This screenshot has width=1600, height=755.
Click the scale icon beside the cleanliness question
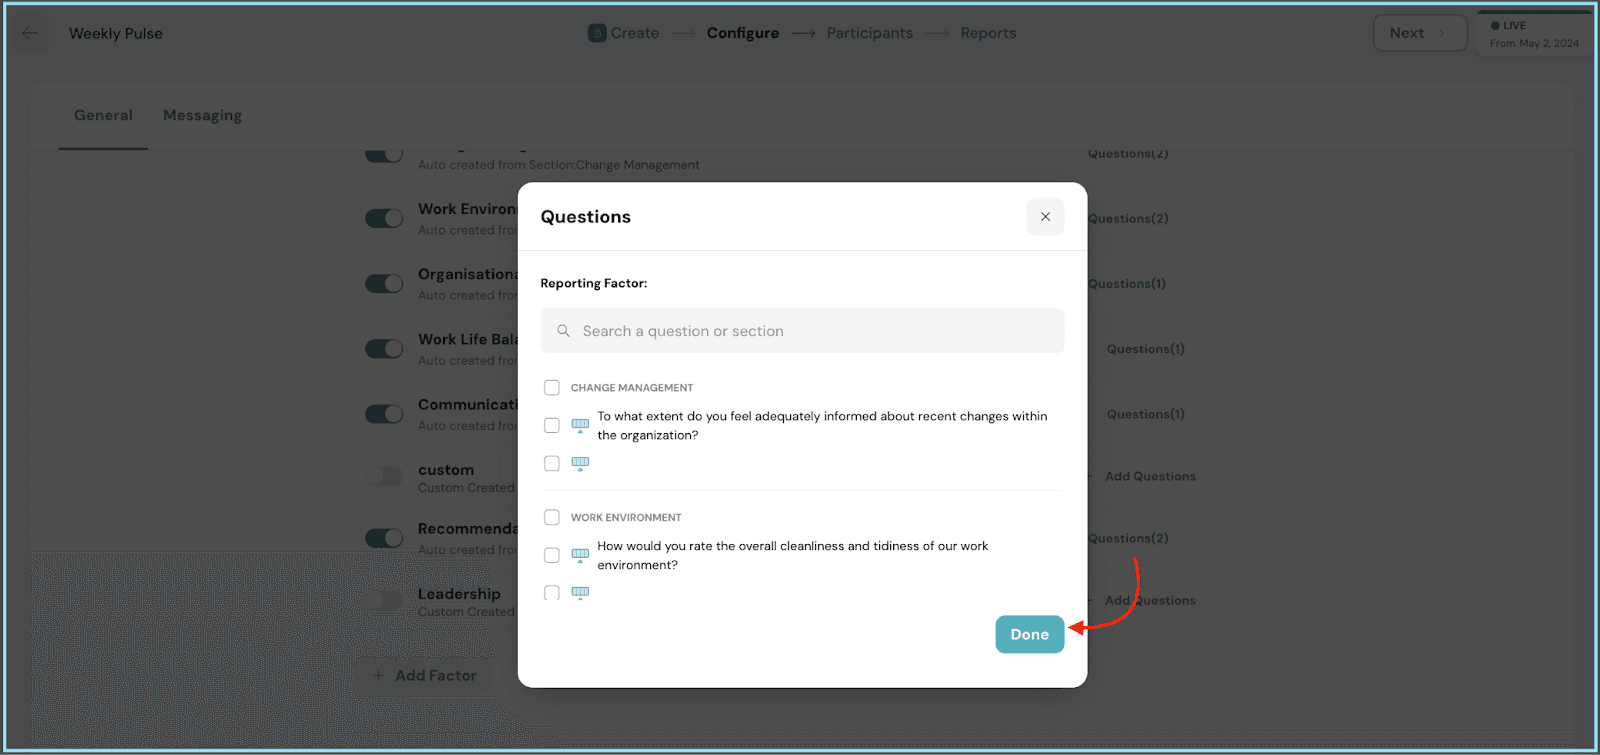(x=580, y=556)
